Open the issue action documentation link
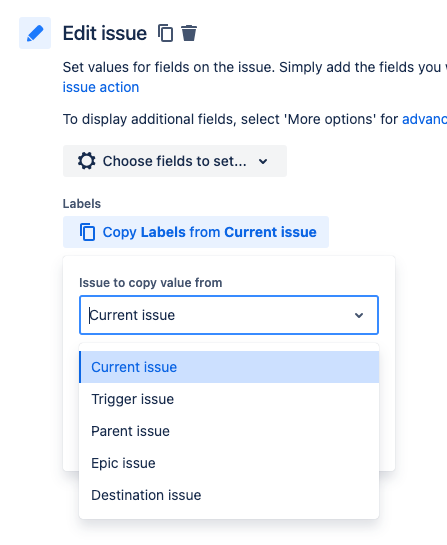447x545 pixels. 101,87
